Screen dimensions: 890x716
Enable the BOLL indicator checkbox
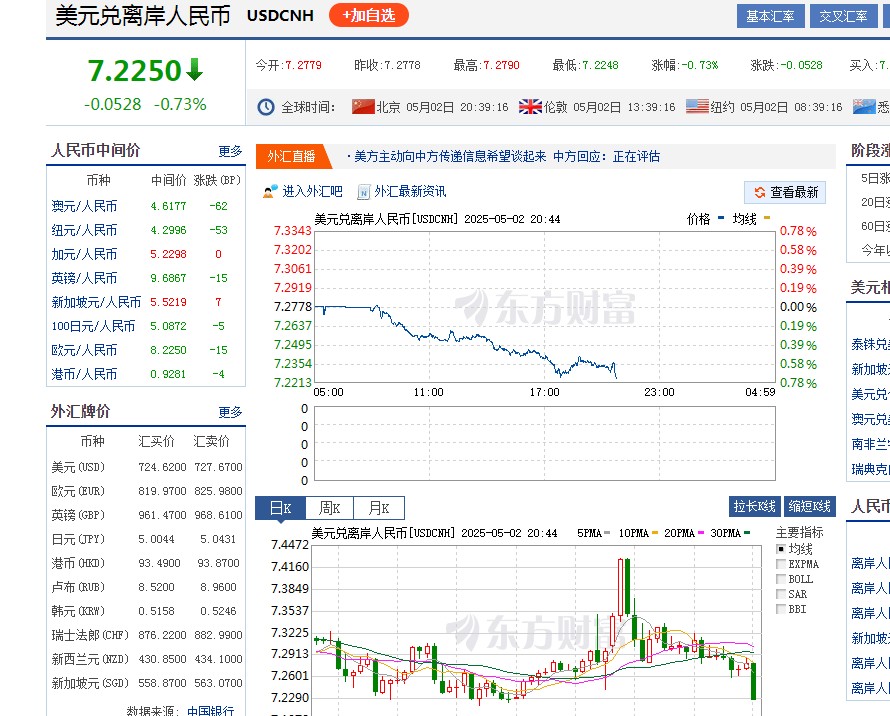click(781, 579)
